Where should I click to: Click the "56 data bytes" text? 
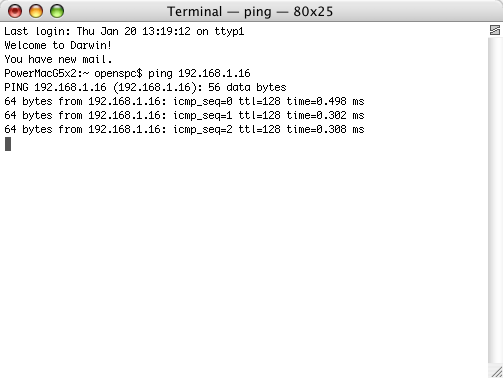coord(247,87)
